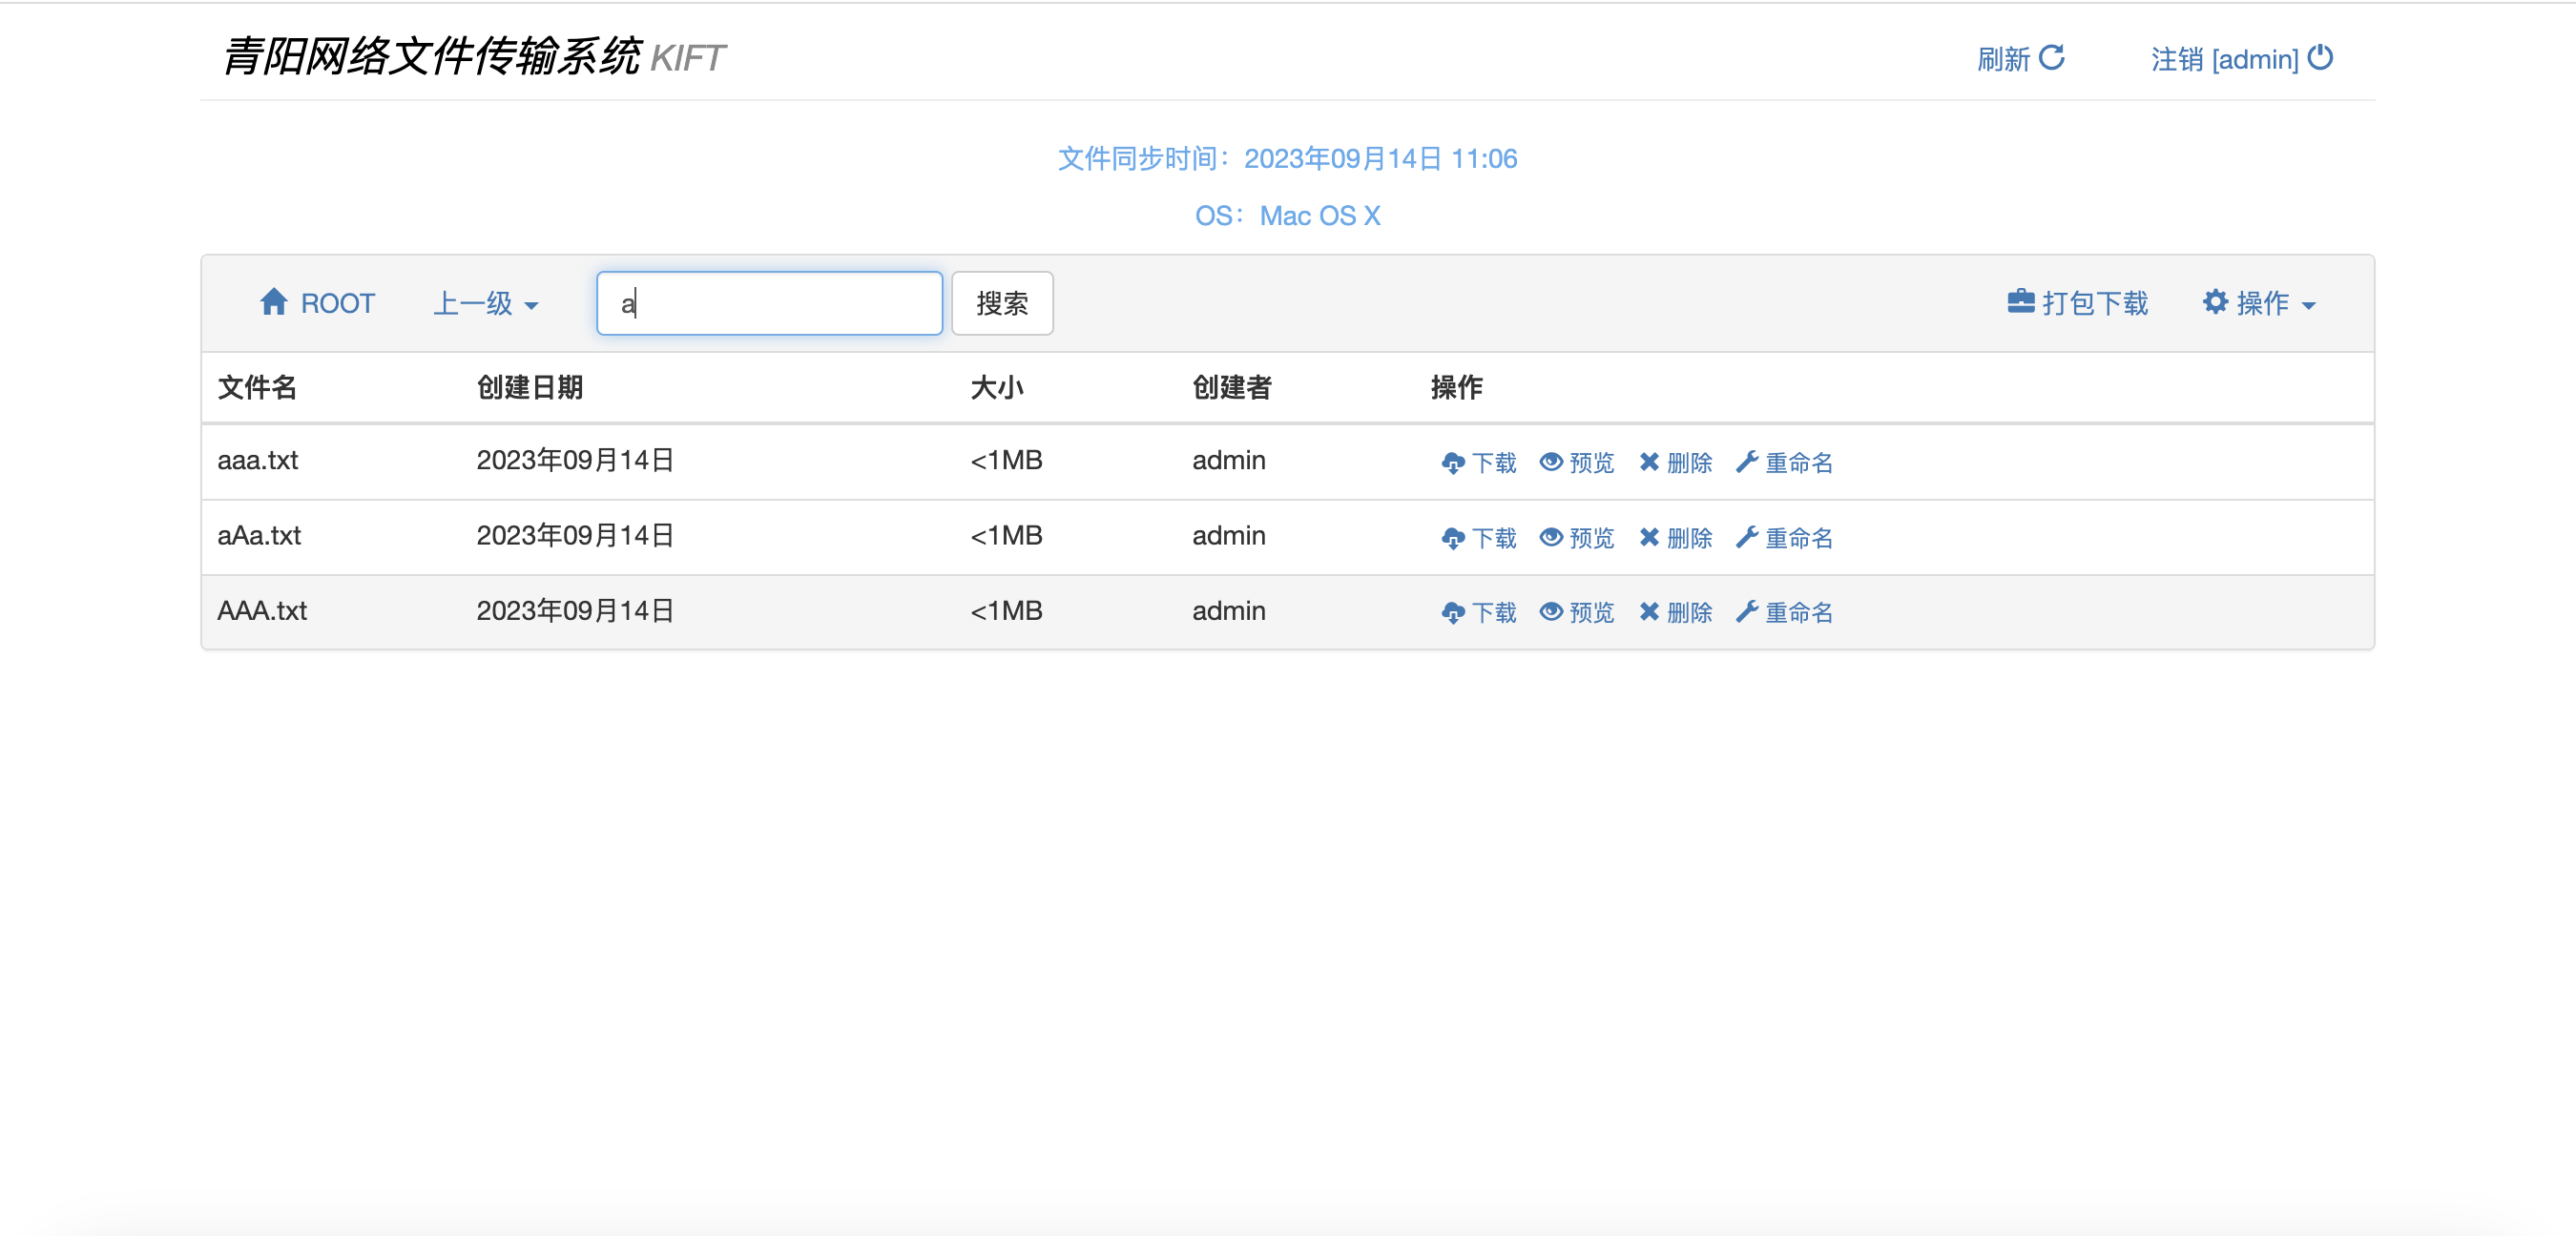Click the refresh circular arrow icon
This screenshot has width=2576, height=1236.
2051,58
